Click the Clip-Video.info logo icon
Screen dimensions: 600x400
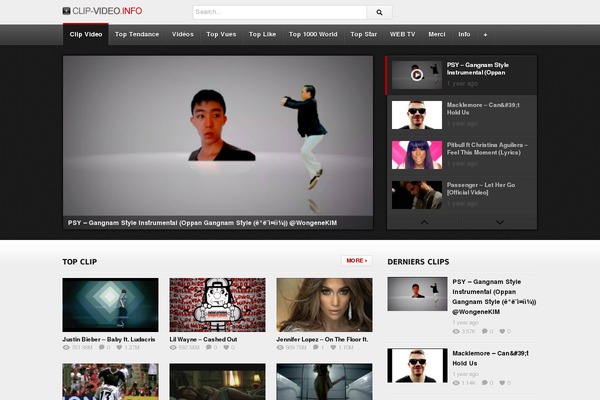(67, 11)
